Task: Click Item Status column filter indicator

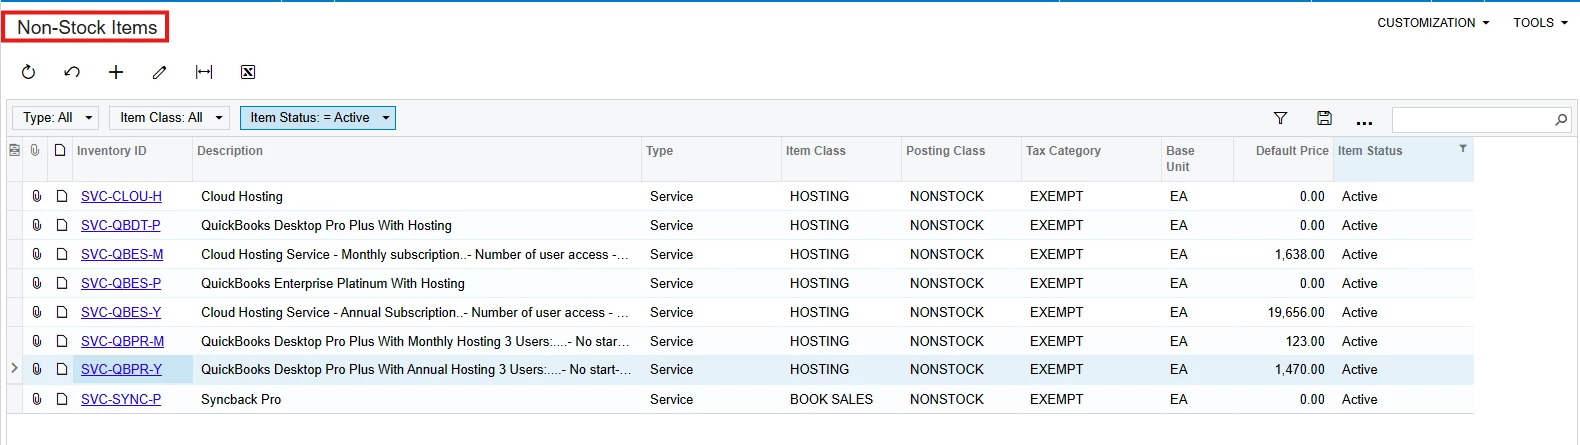Action: click(1463, 148)
